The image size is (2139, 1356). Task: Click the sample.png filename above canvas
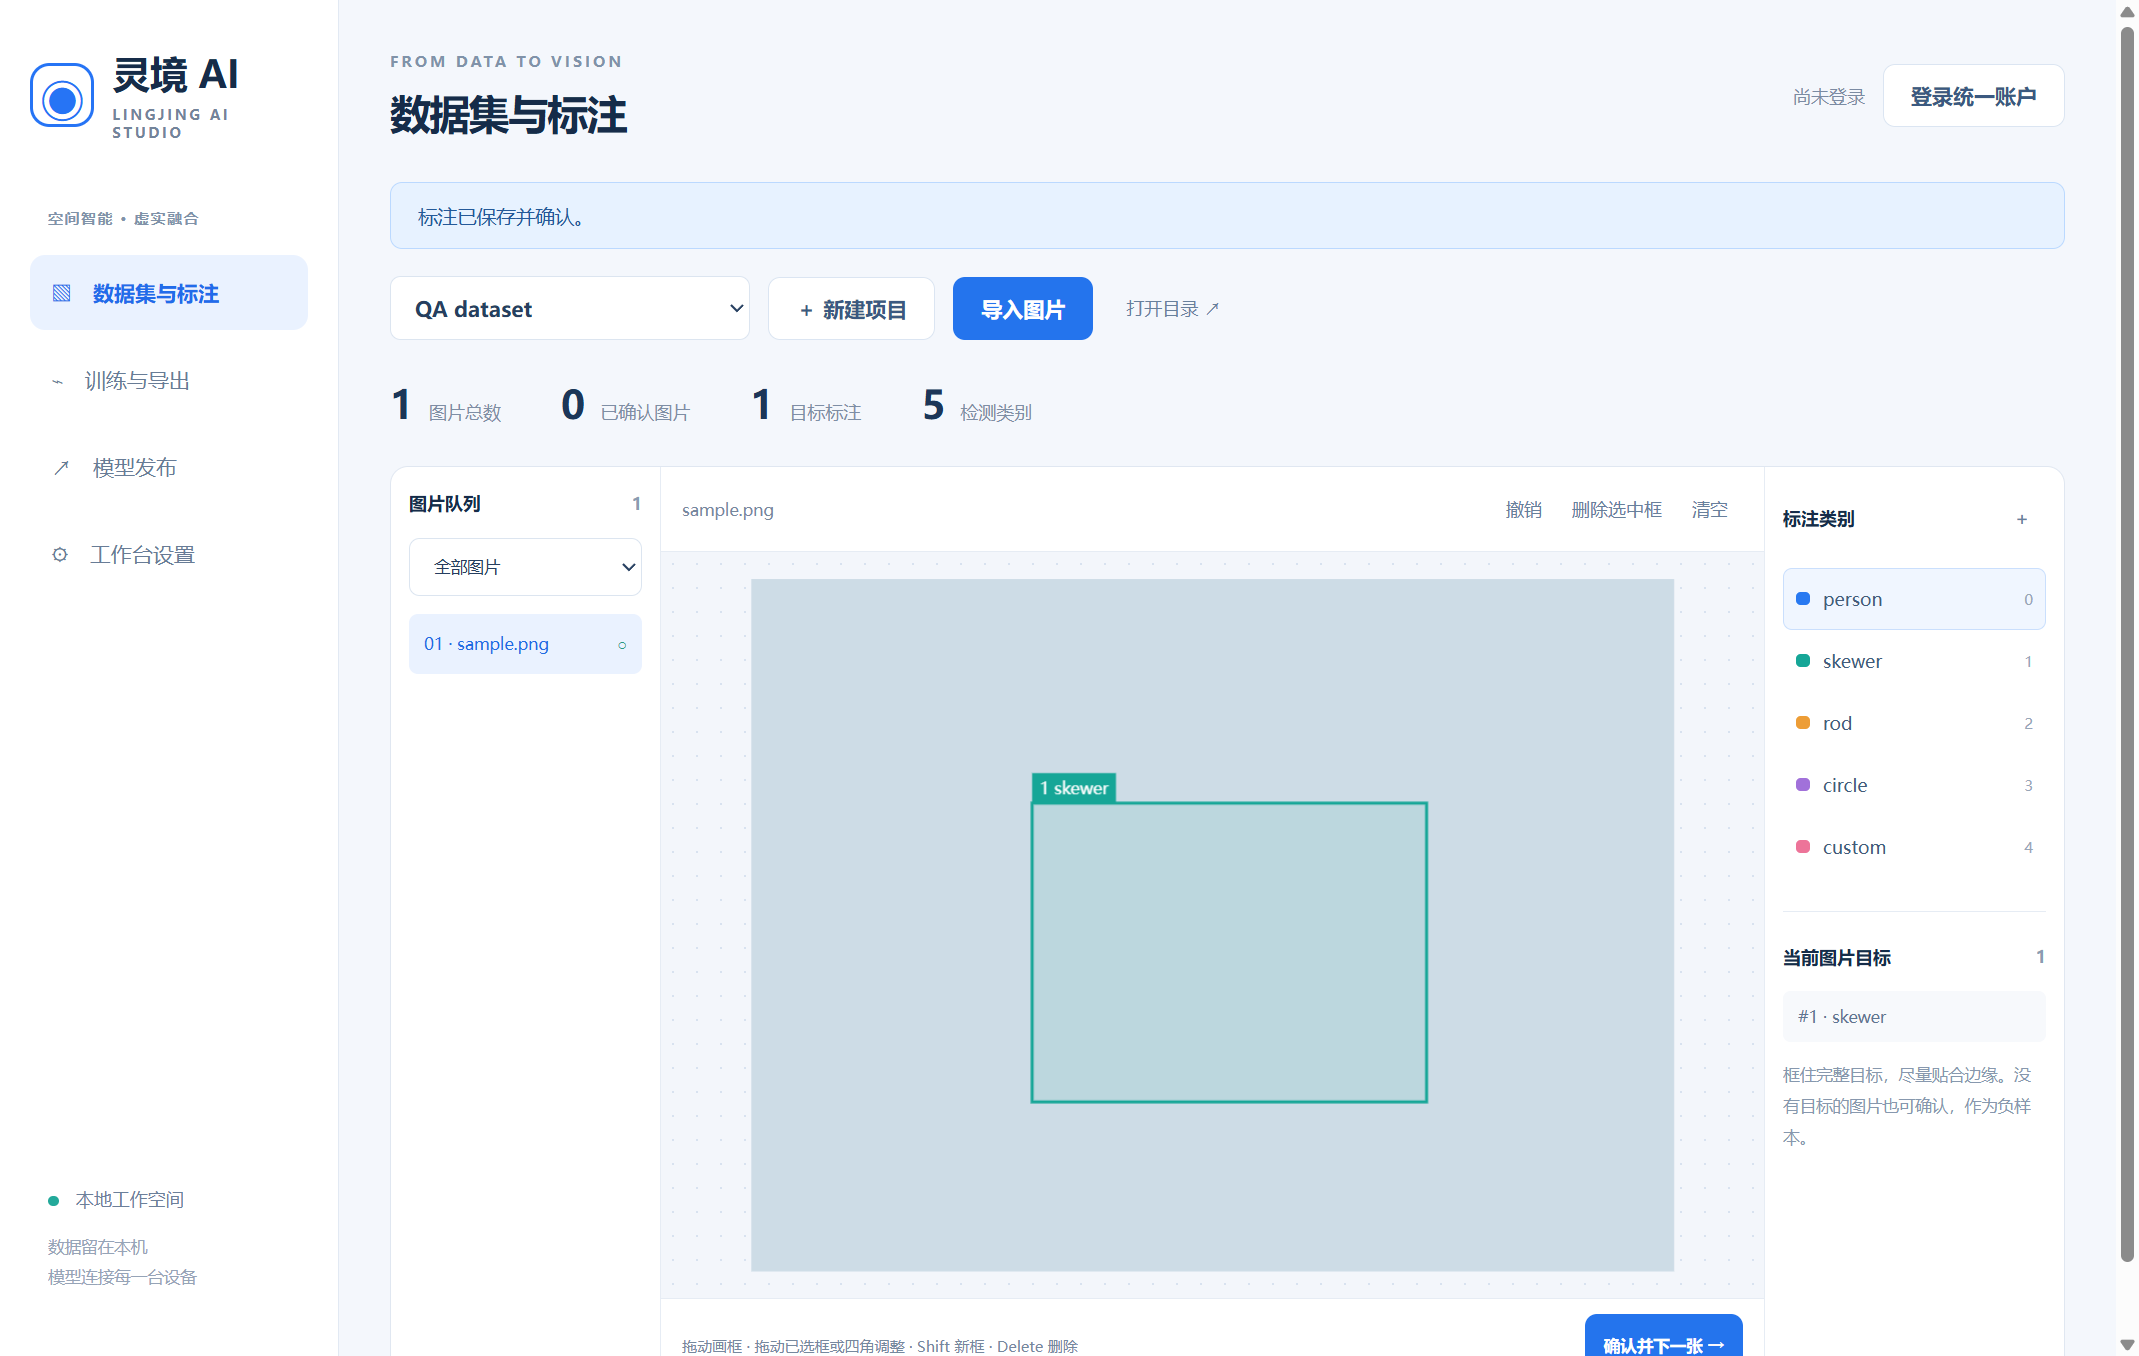pos(728,510)
